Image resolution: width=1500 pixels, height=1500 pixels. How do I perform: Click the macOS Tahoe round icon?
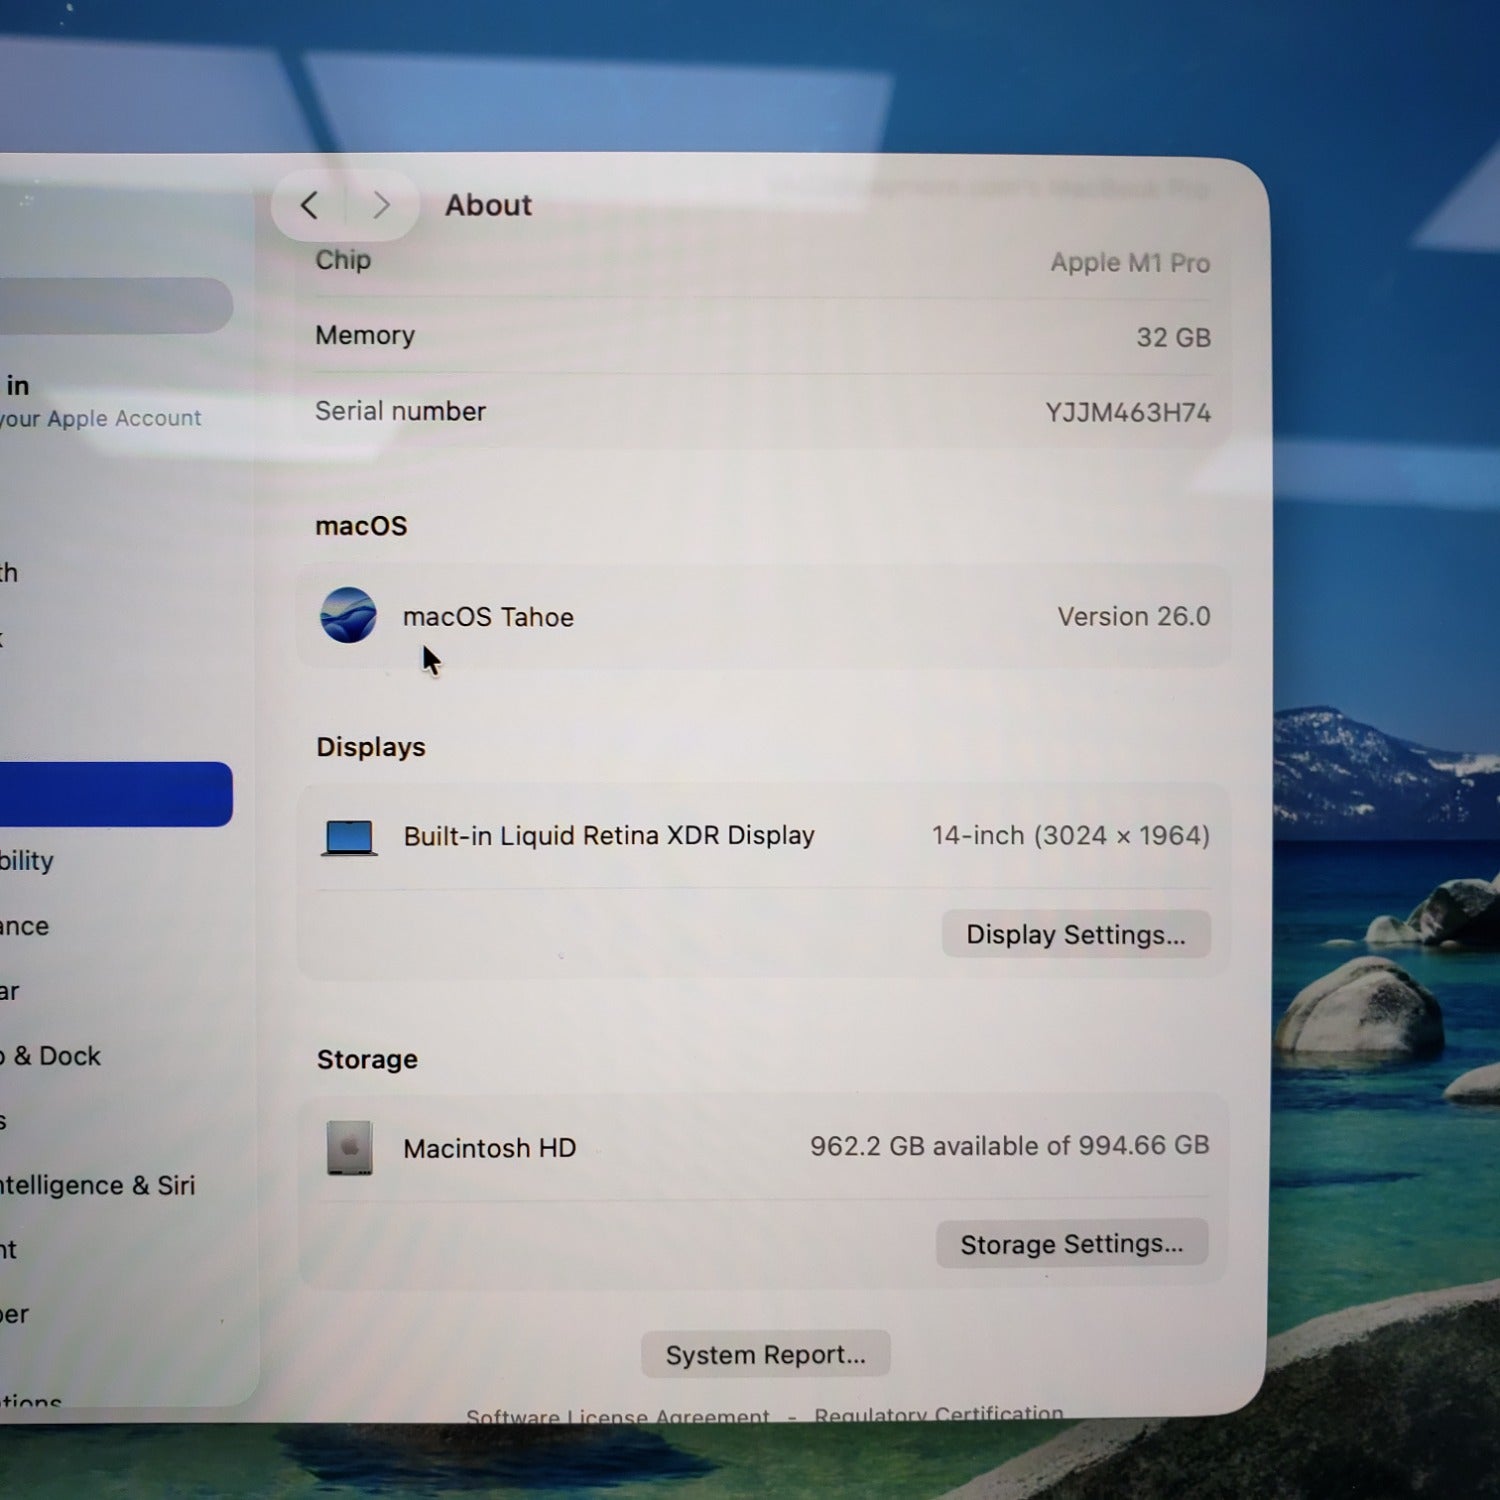coord(348,615)
